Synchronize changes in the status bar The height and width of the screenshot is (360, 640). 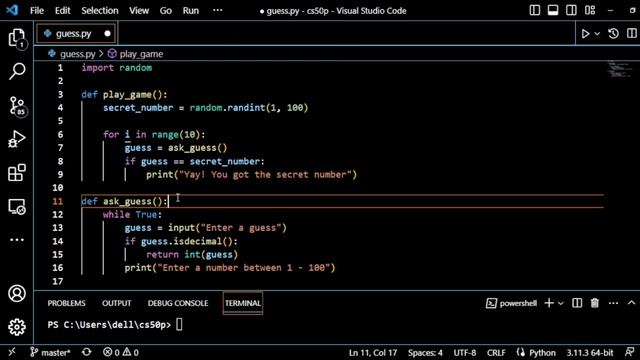(x=87, y=352)
